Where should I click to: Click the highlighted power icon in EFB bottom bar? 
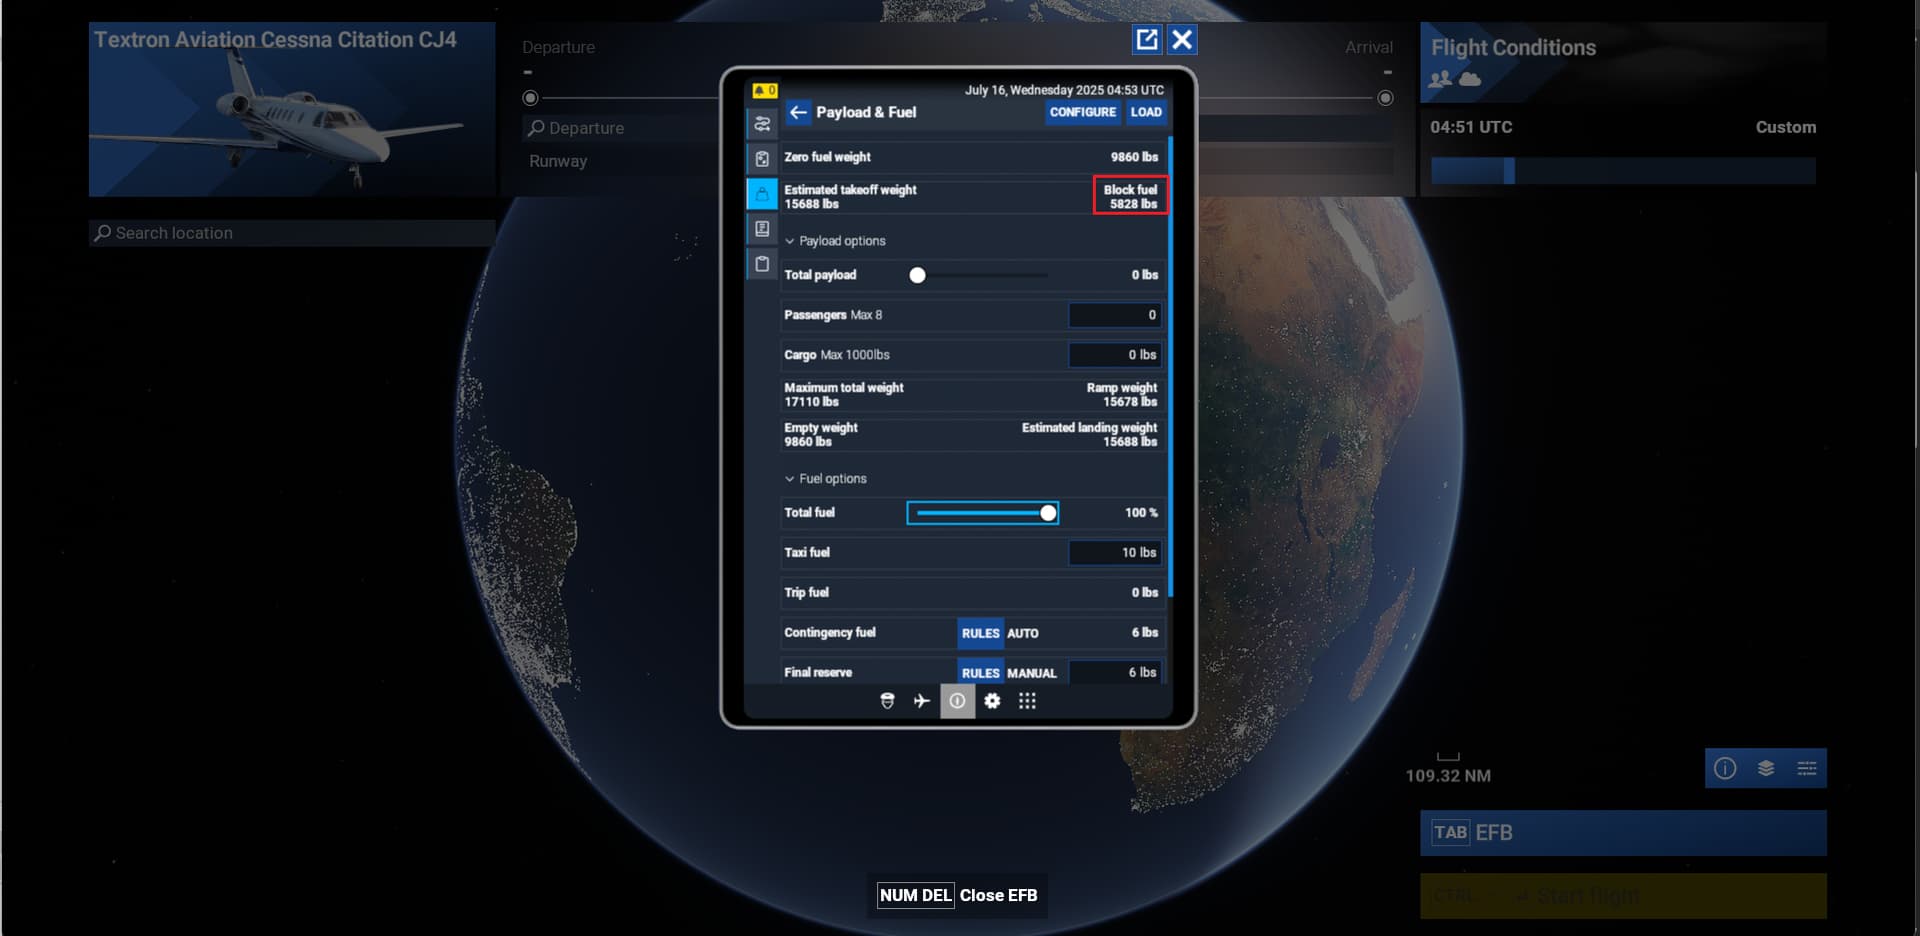(957, 701)
